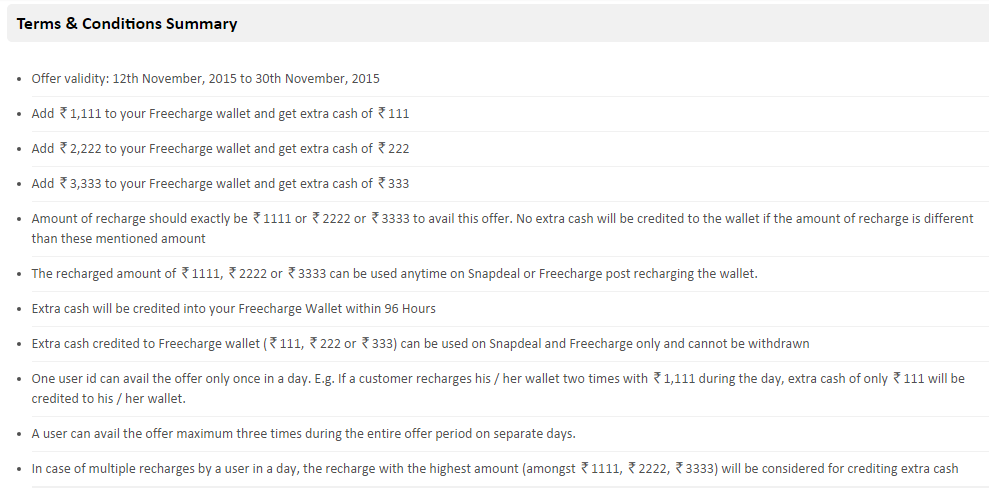
Task: Click the rupee symbol before extra cash 111
Action: coord(381,114)
